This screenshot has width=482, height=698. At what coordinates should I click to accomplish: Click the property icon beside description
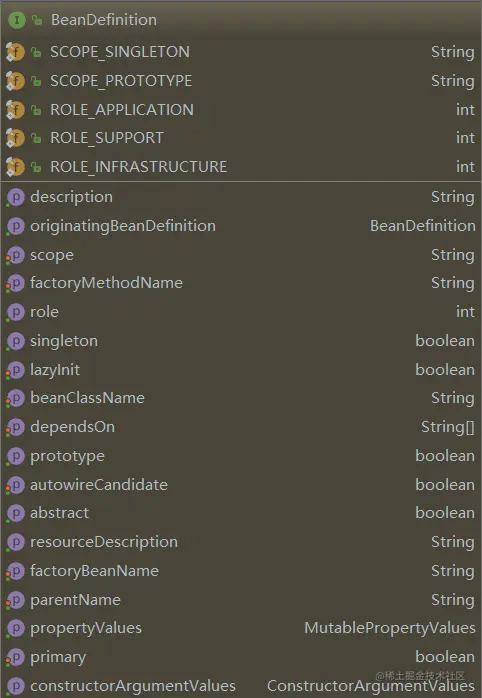(x=16, y=197)
